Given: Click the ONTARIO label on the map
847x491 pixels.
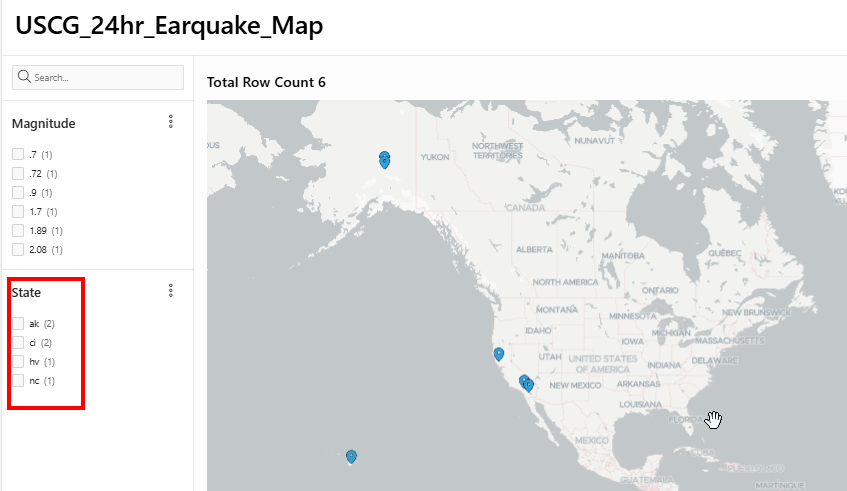Looking at the screenshot, I should click(660, 291).
